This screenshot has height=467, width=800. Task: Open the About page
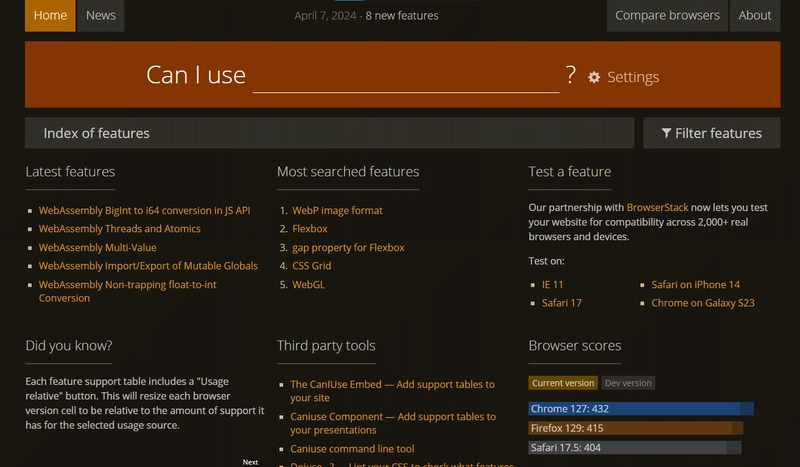tap(755, 15)
